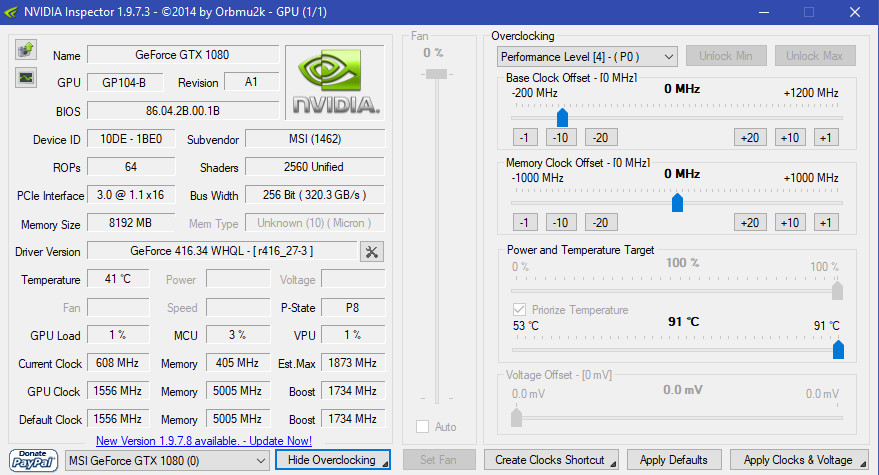This screenshot has width=879, height=475.
Task: Click the Device ID field 10DE - 1BE0
Action: coord(131,139)
